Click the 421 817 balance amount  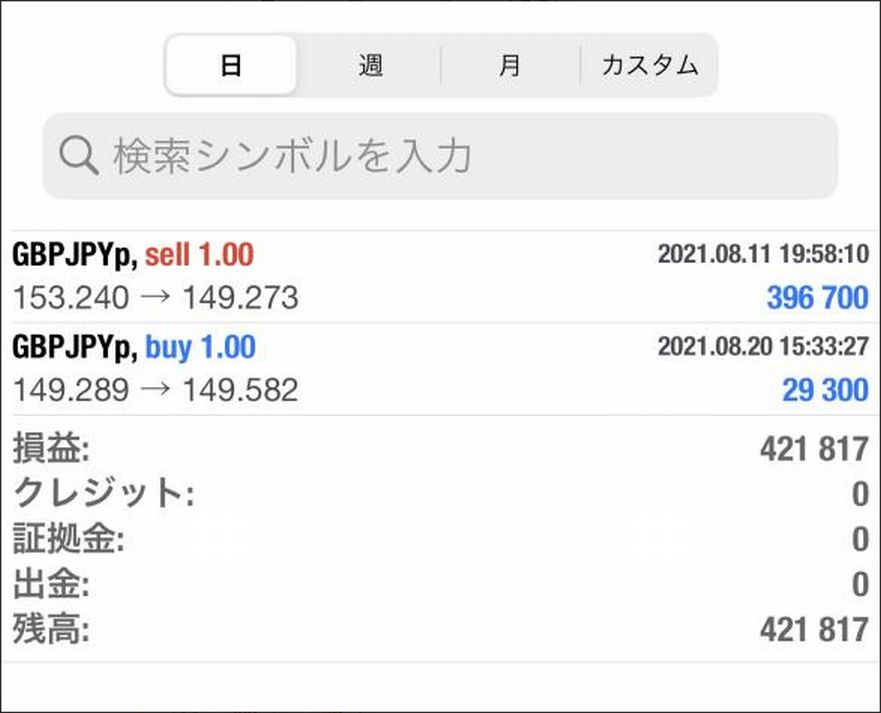tap(813, 630)
